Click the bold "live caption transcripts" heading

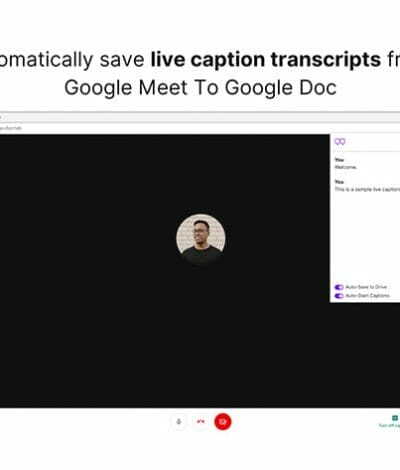pos(266,59)
